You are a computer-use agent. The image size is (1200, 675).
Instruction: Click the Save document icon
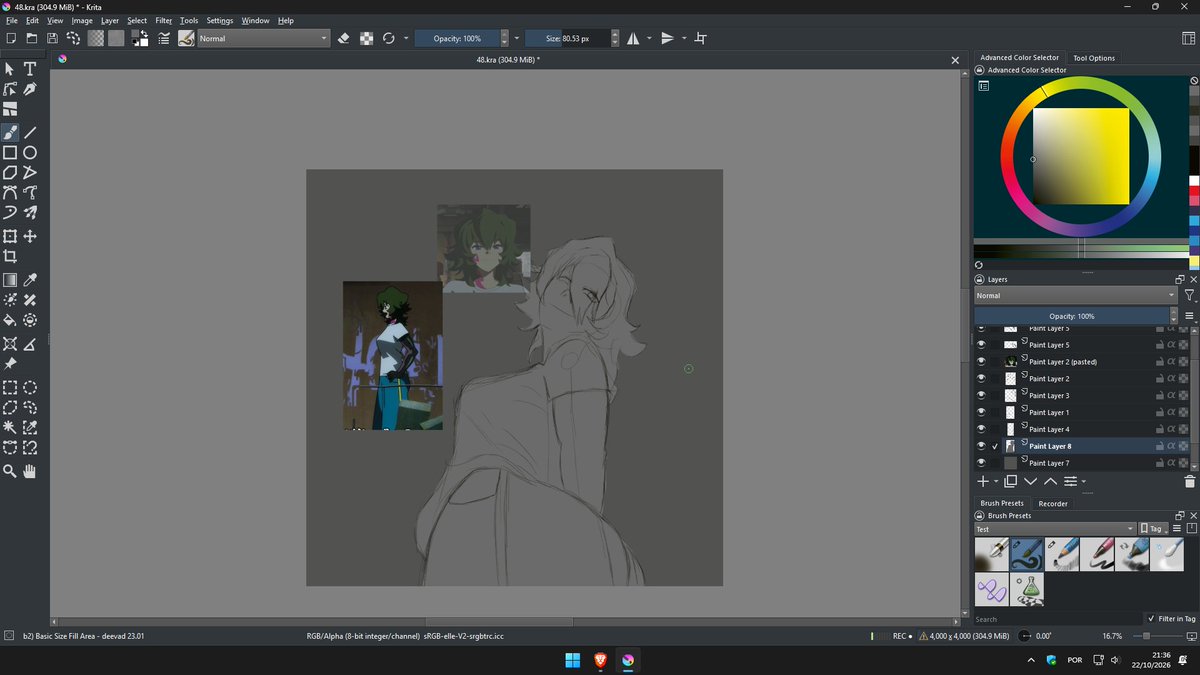(x=52, y=38)
